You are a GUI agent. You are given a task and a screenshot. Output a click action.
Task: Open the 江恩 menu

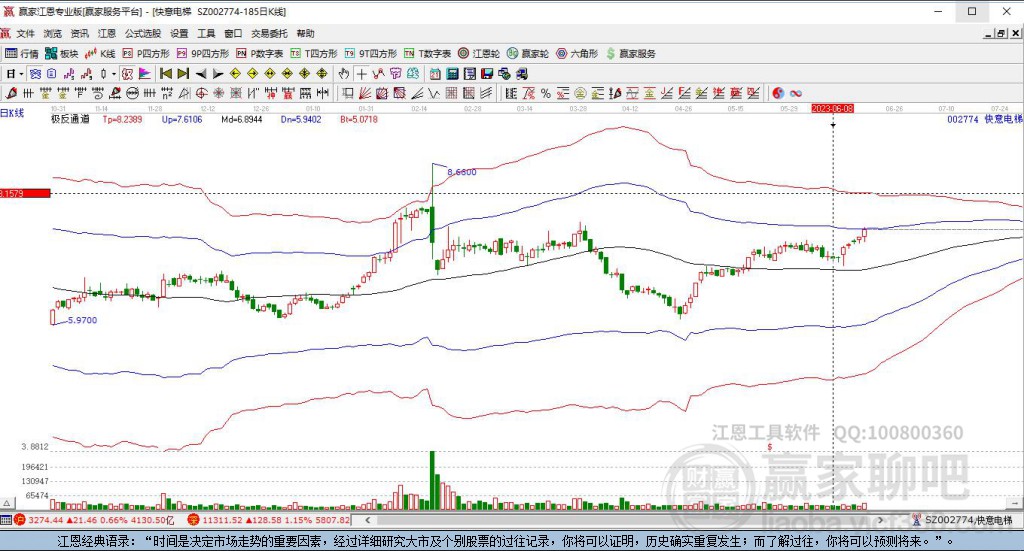coord(107,33)
